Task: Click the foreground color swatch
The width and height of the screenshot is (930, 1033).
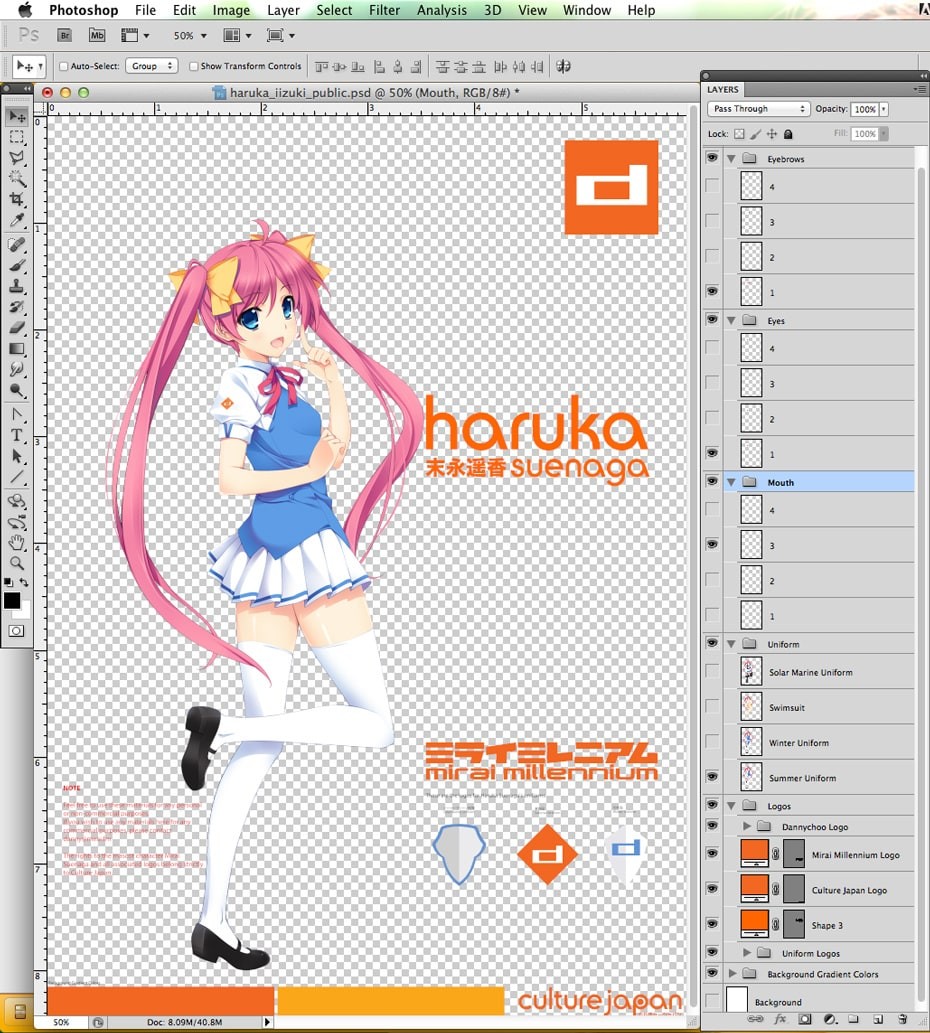Action: coord(12,600)
